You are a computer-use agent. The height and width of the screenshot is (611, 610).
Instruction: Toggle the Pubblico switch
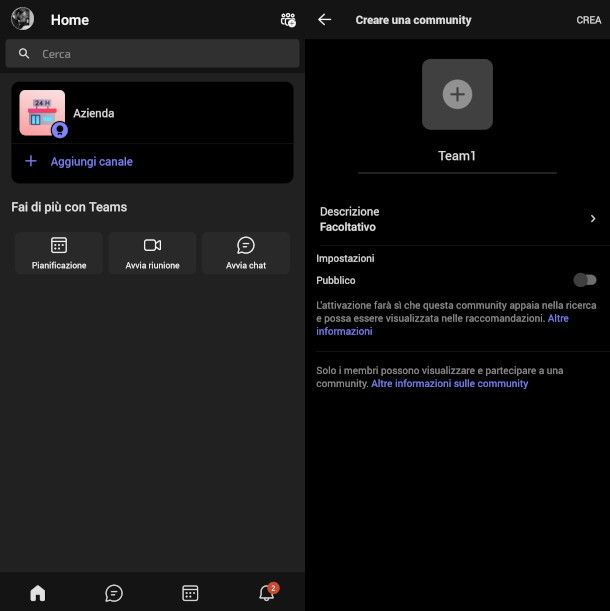[x=585, y=280]
